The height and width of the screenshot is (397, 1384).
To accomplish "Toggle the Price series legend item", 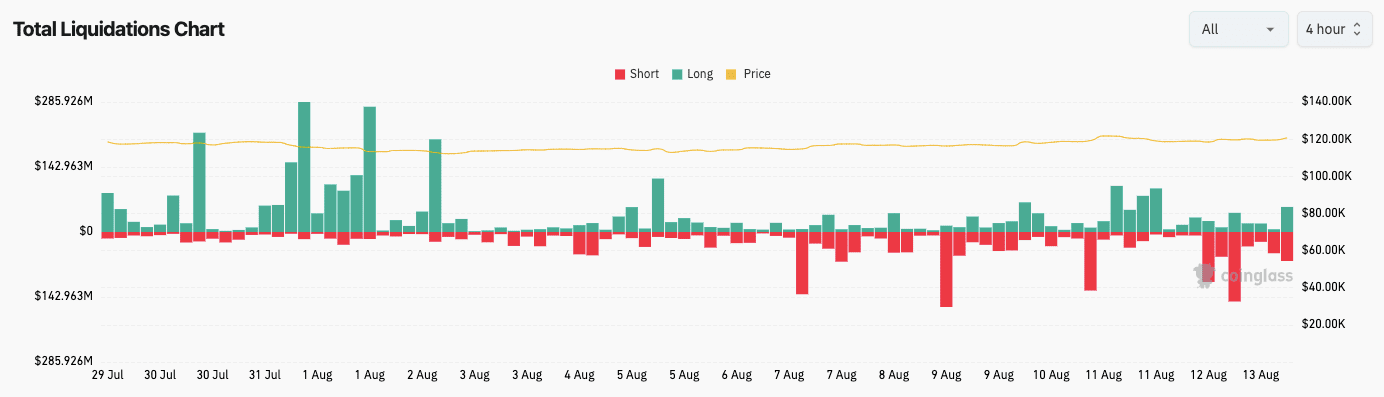I will click(x=748, y=74).
